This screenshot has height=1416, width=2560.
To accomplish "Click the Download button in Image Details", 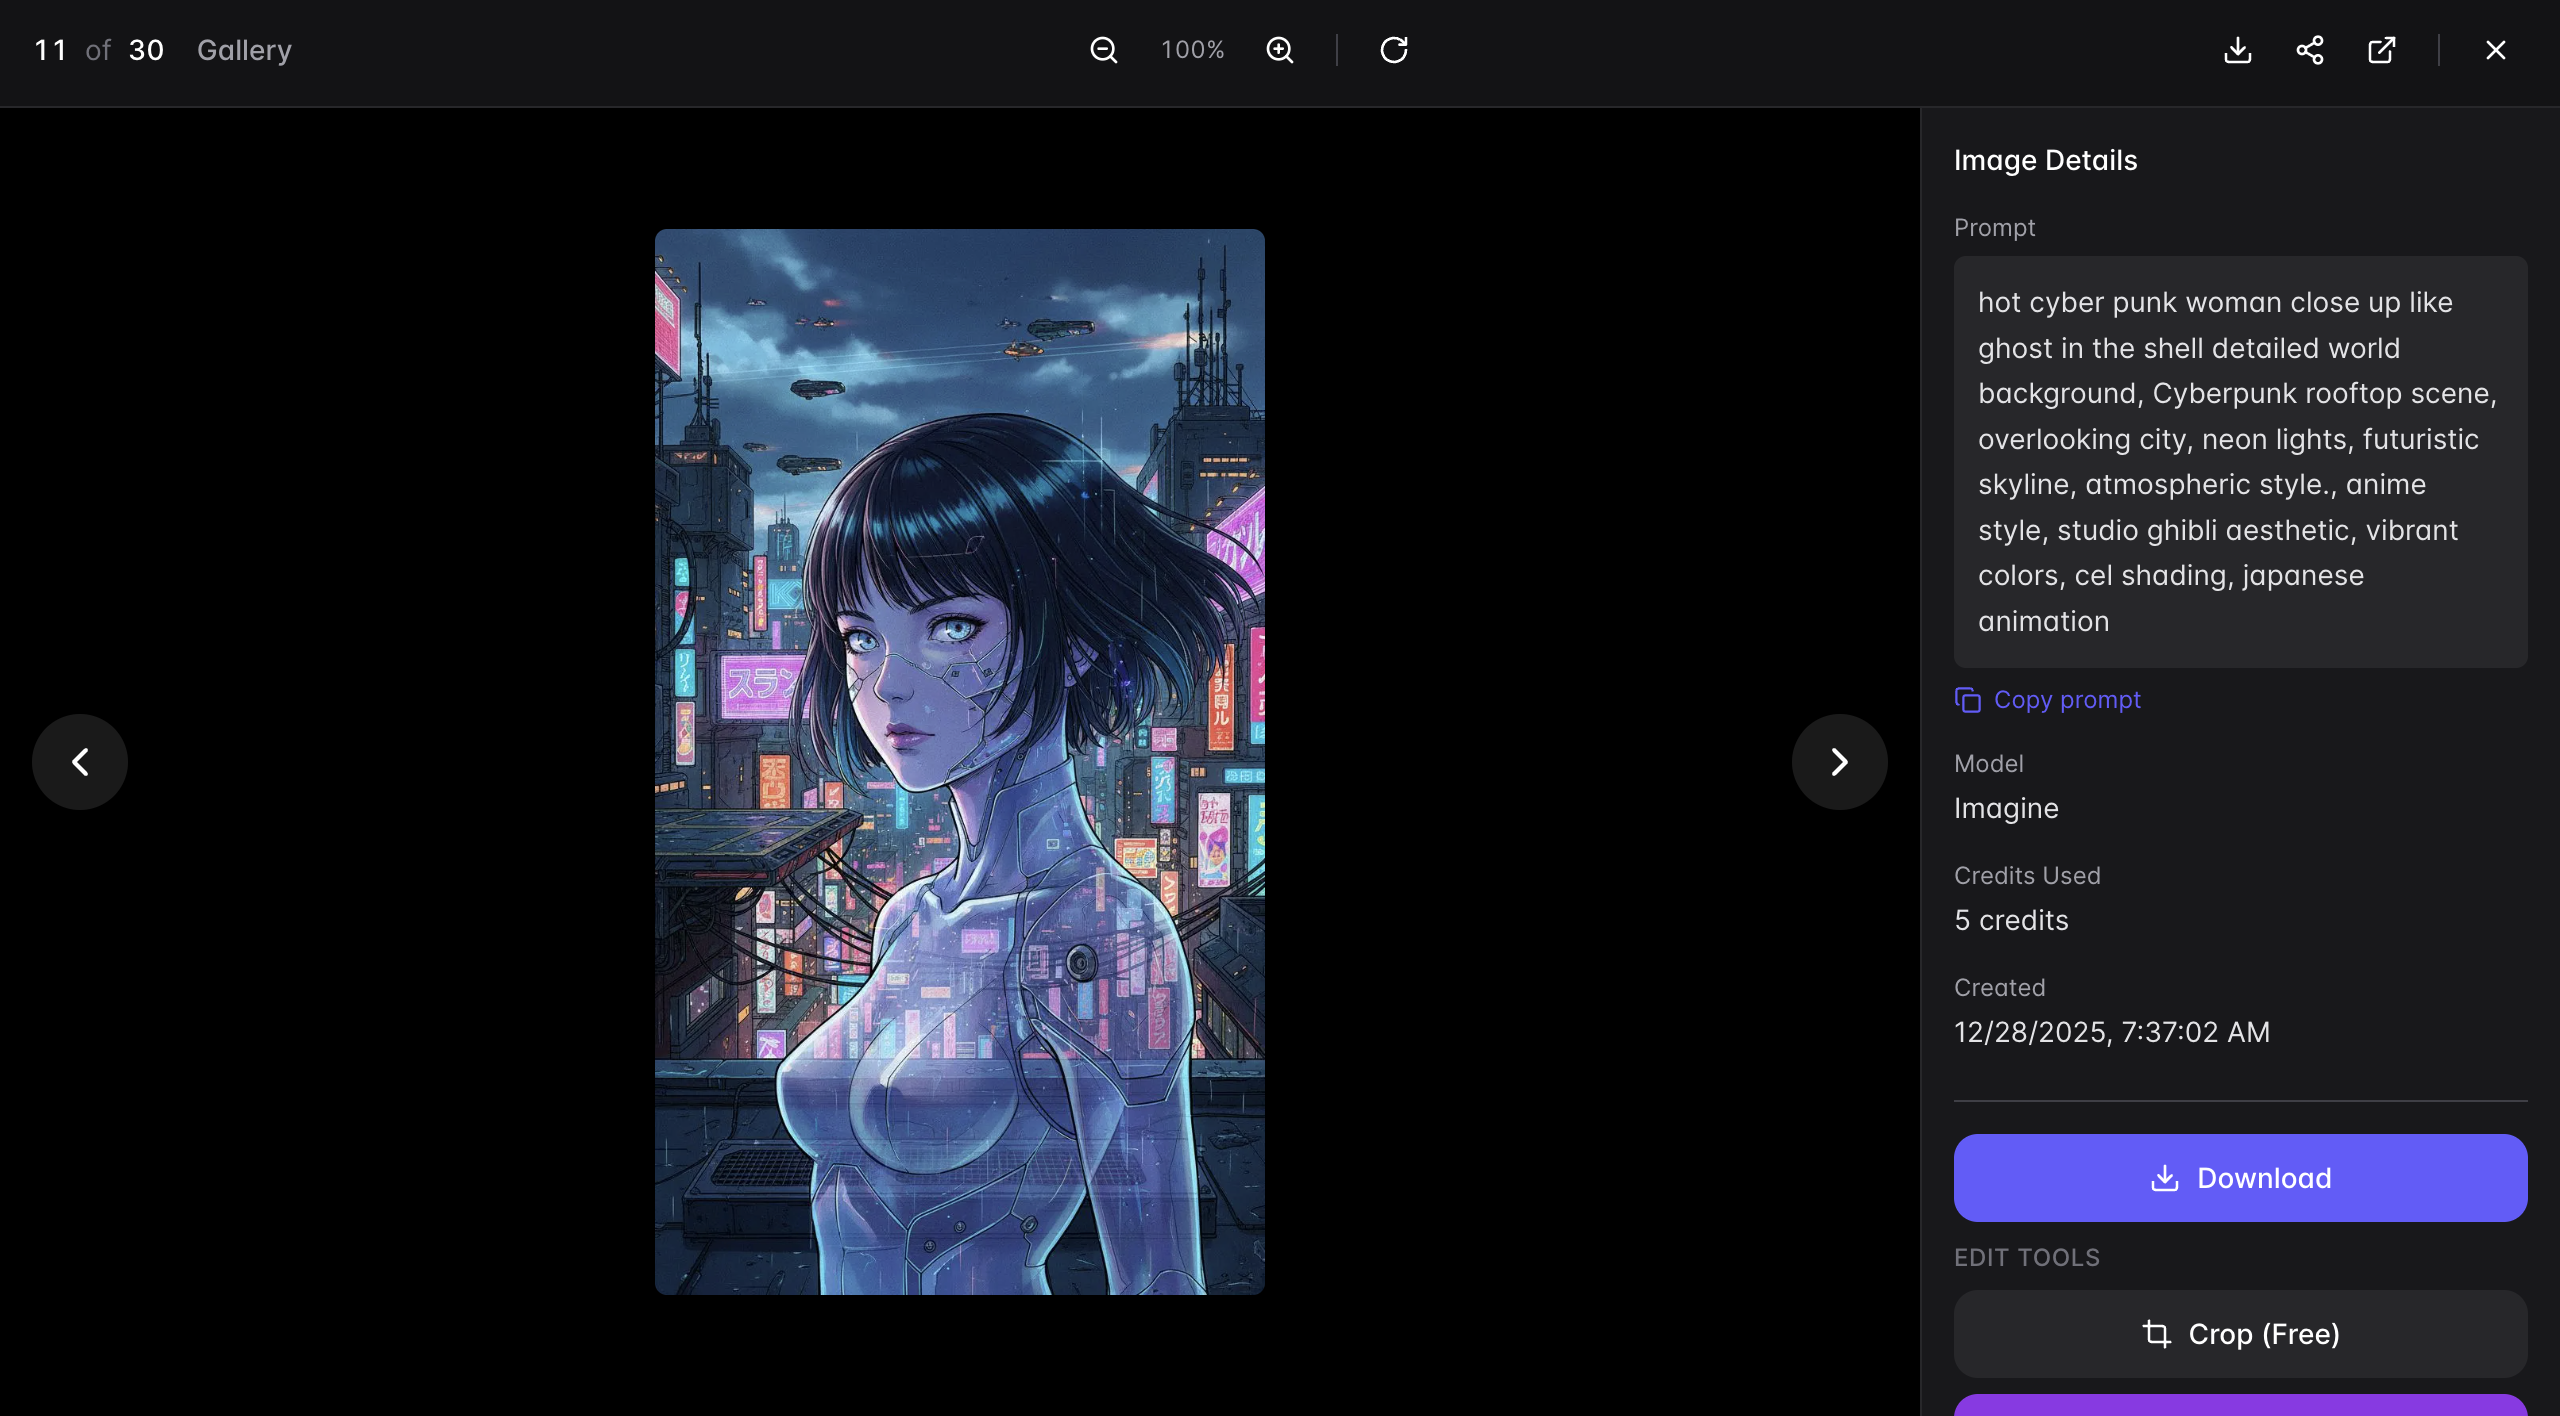I will coord(2239,1177).
